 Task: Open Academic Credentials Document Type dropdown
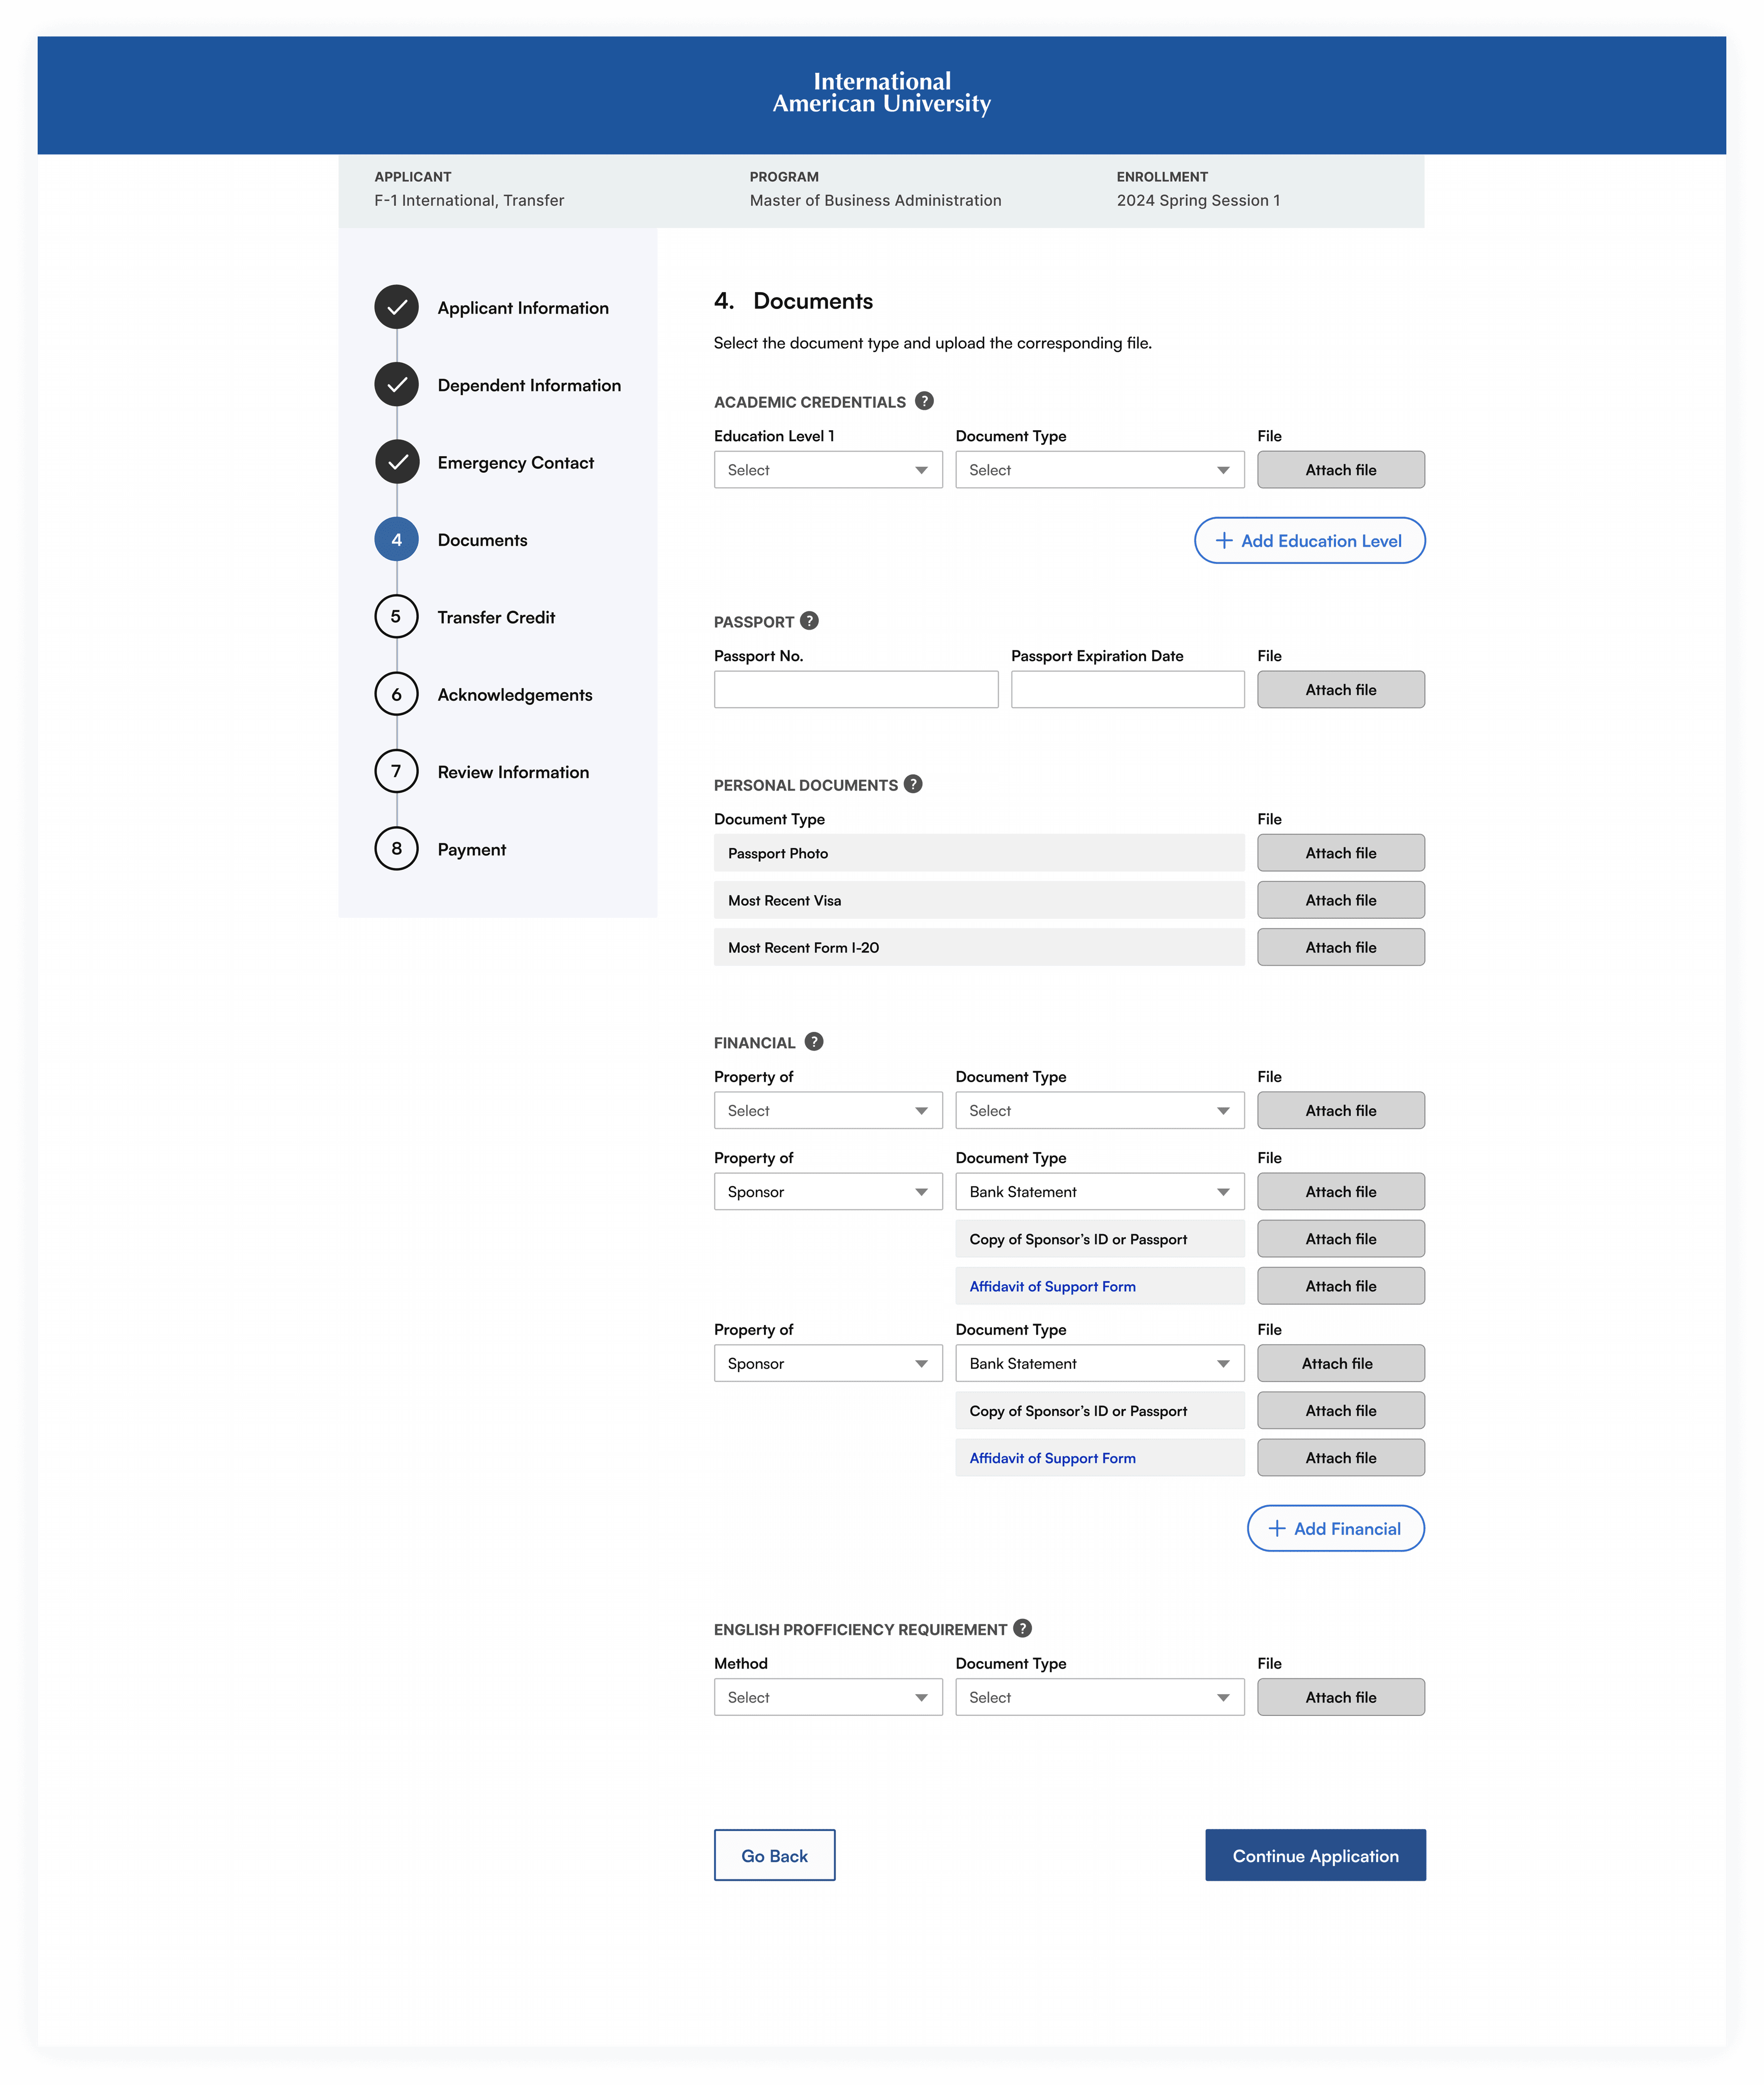(1100, 470)
